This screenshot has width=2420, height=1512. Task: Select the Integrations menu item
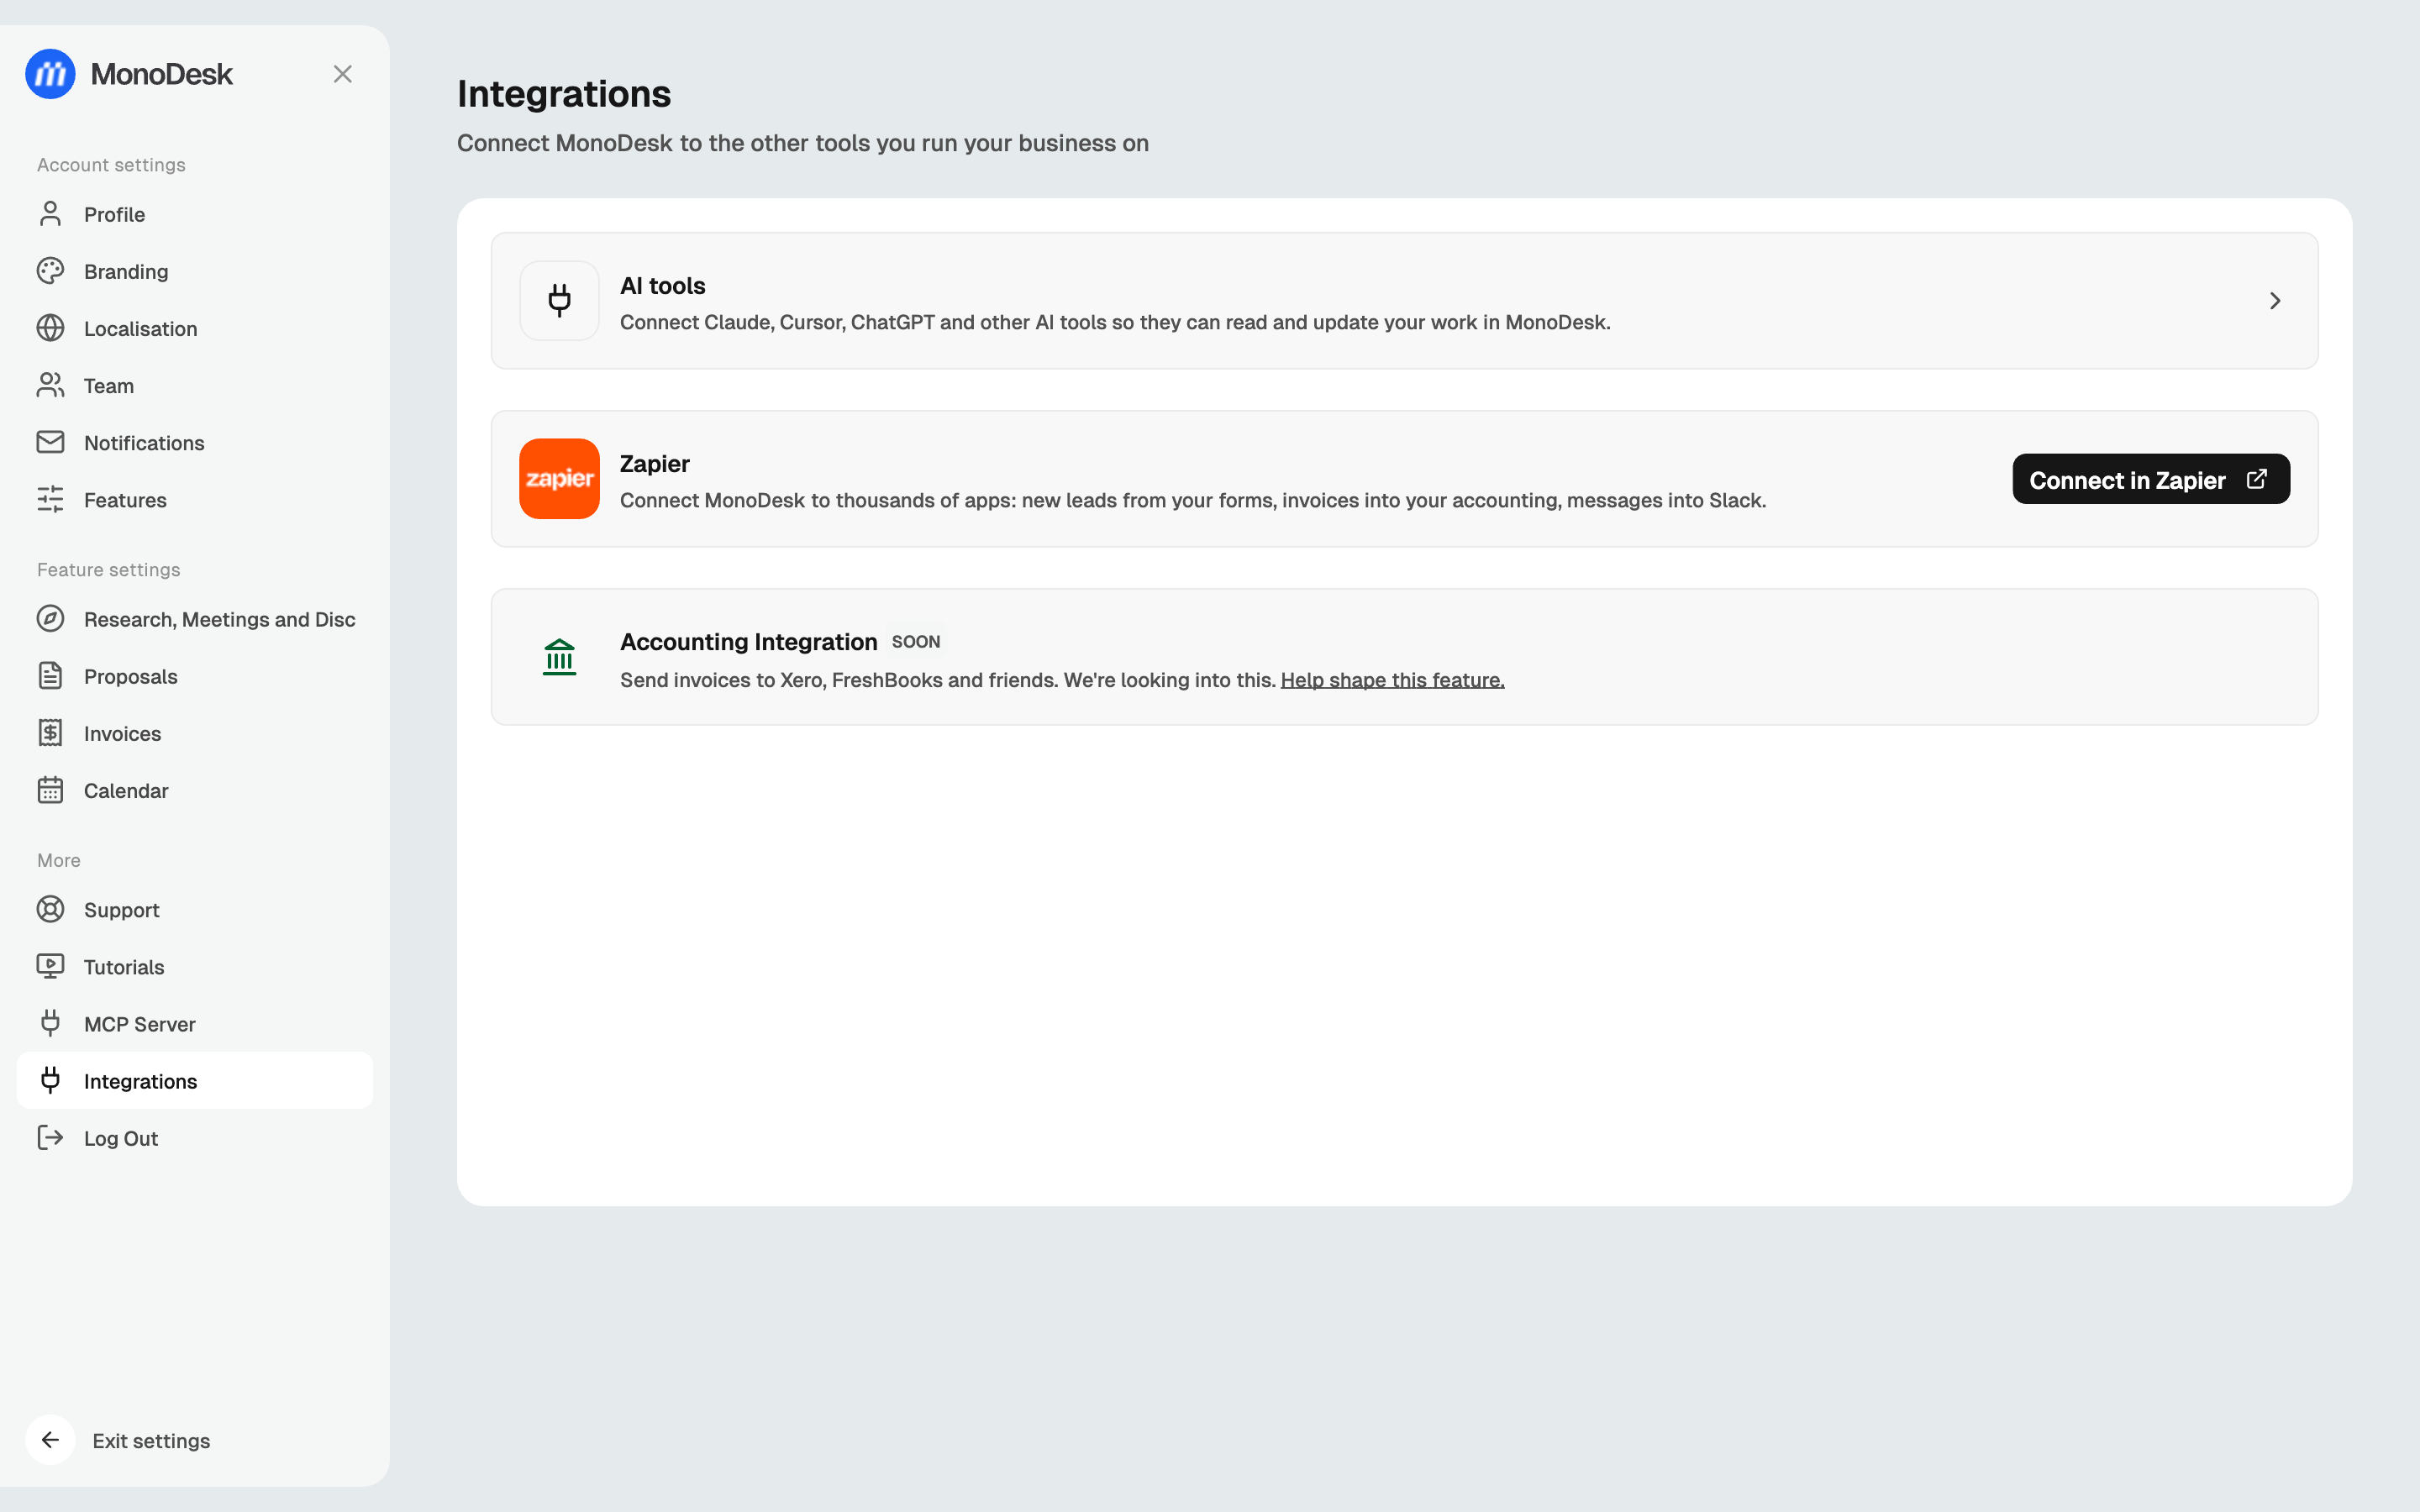(195, 1080)
